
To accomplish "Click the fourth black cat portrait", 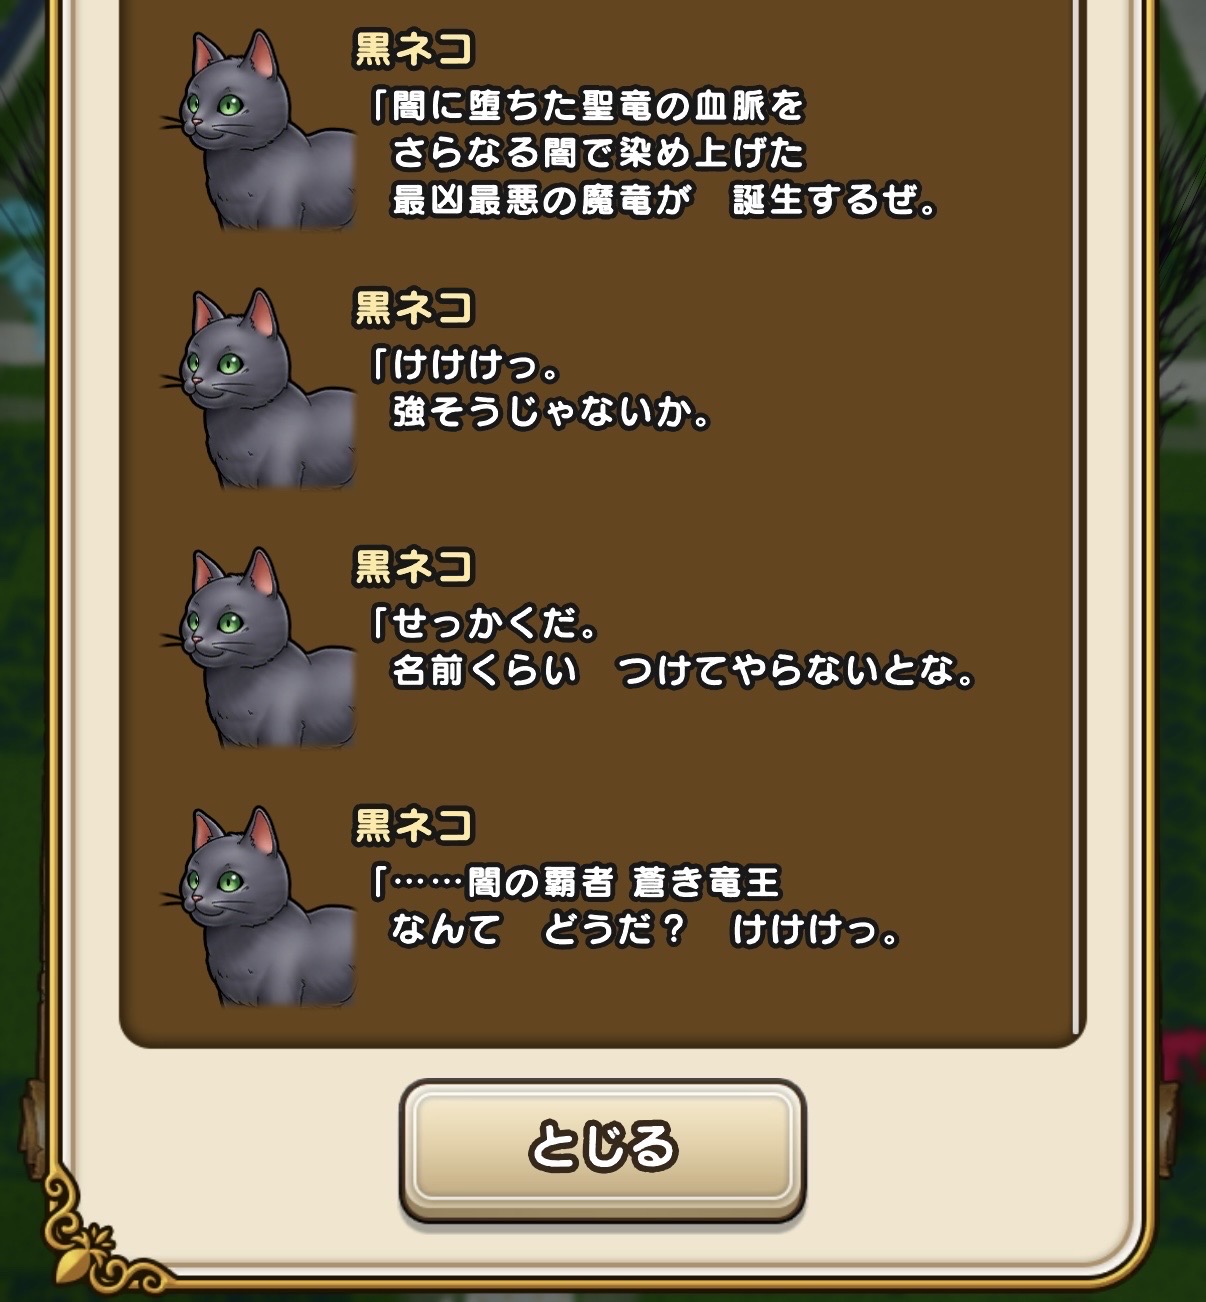I will pyautogui.click(x=260, y=906).
